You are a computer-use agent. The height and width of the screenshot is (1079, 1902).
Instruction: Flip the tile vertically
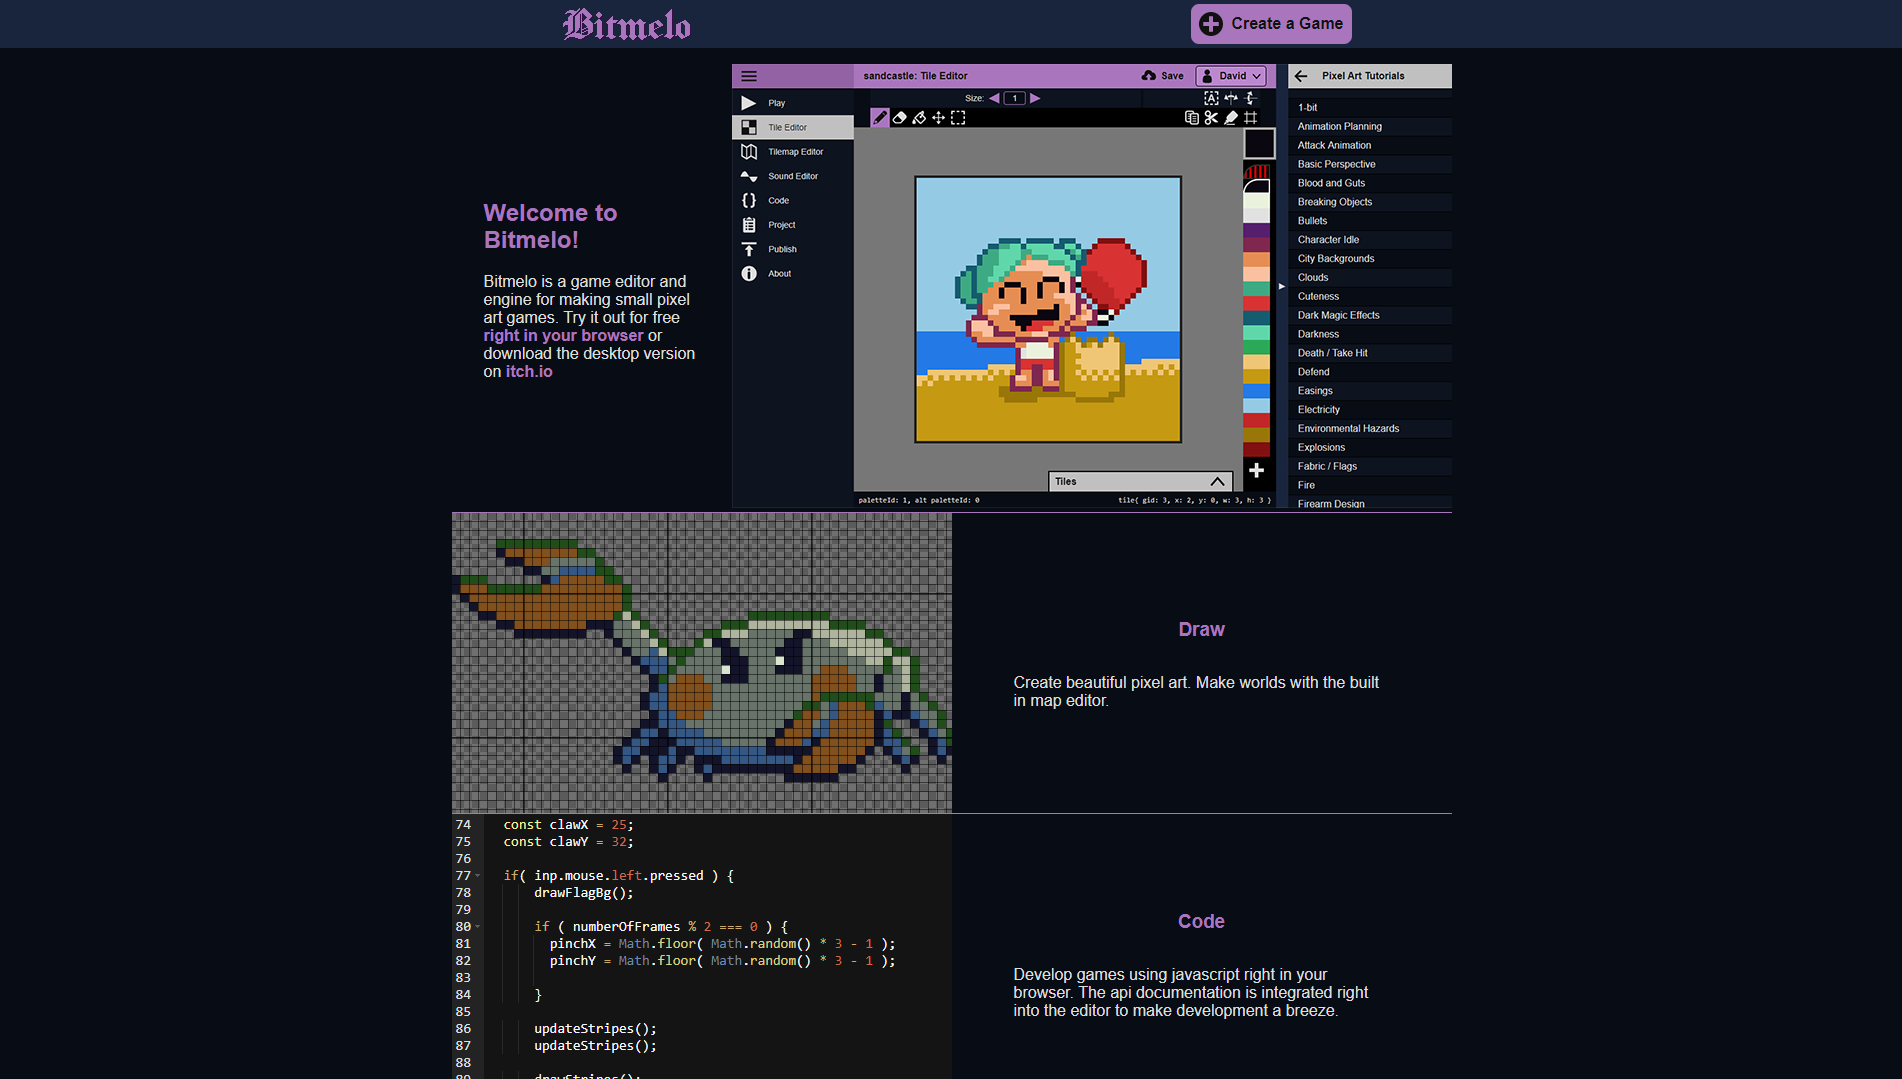click(1250, 98)
